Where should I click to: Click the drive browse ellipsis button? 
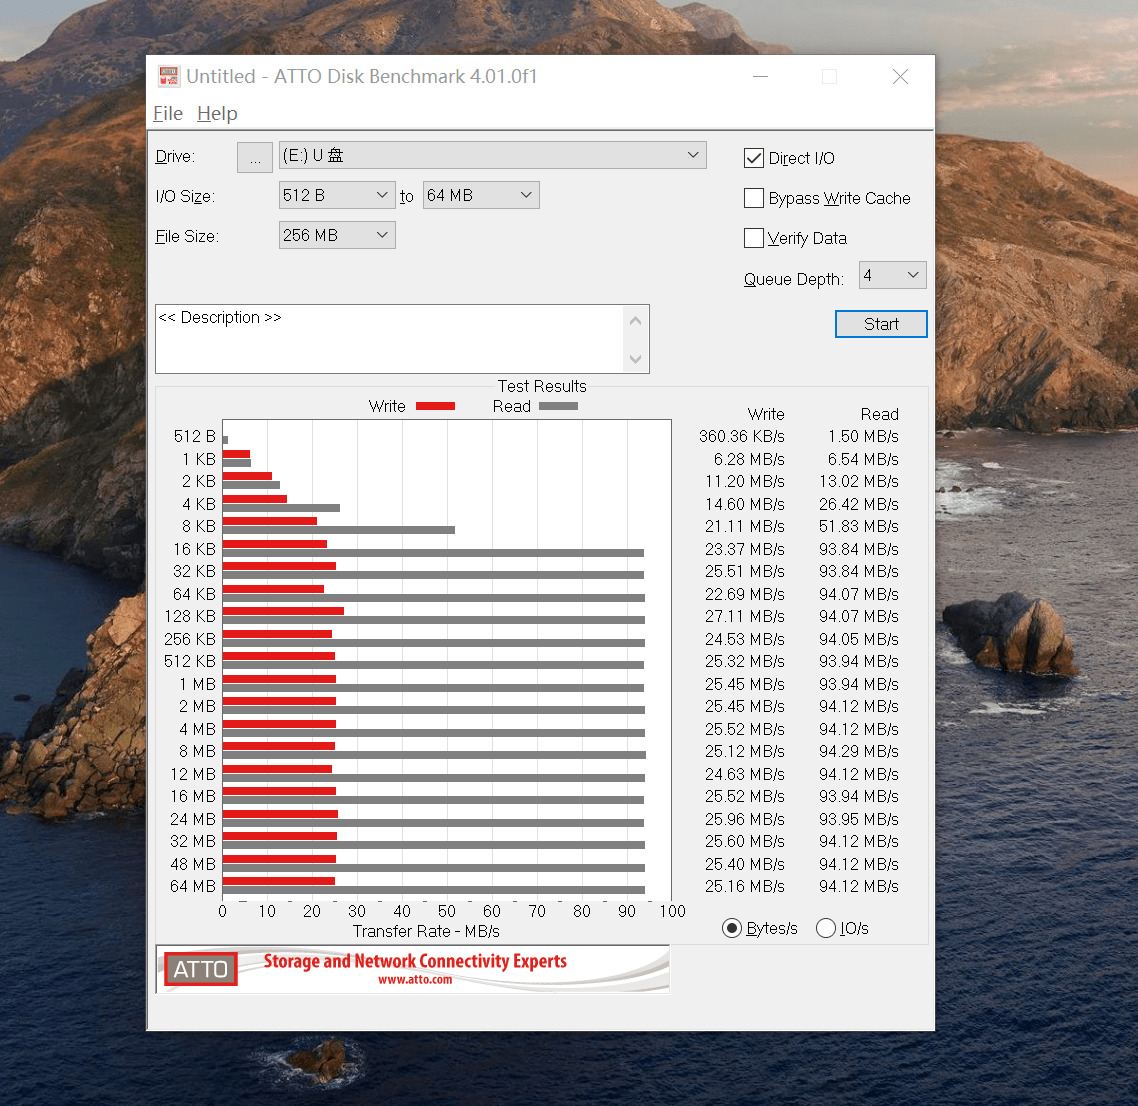(x=255, y=157)
